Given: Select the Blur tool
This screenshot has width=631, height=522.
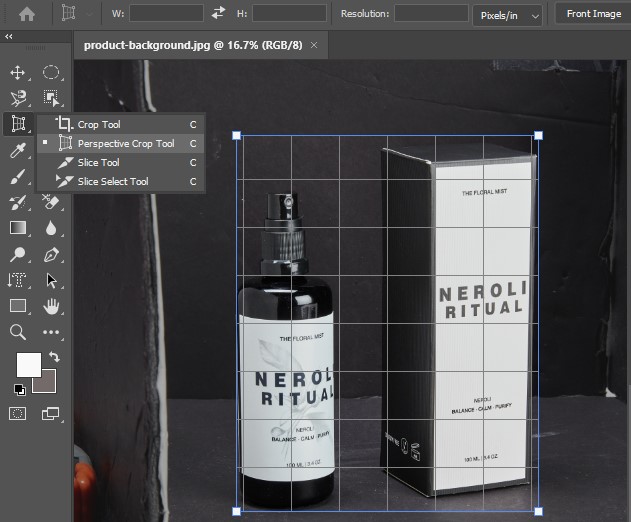Looking at the screenshot, I should 51,228.
